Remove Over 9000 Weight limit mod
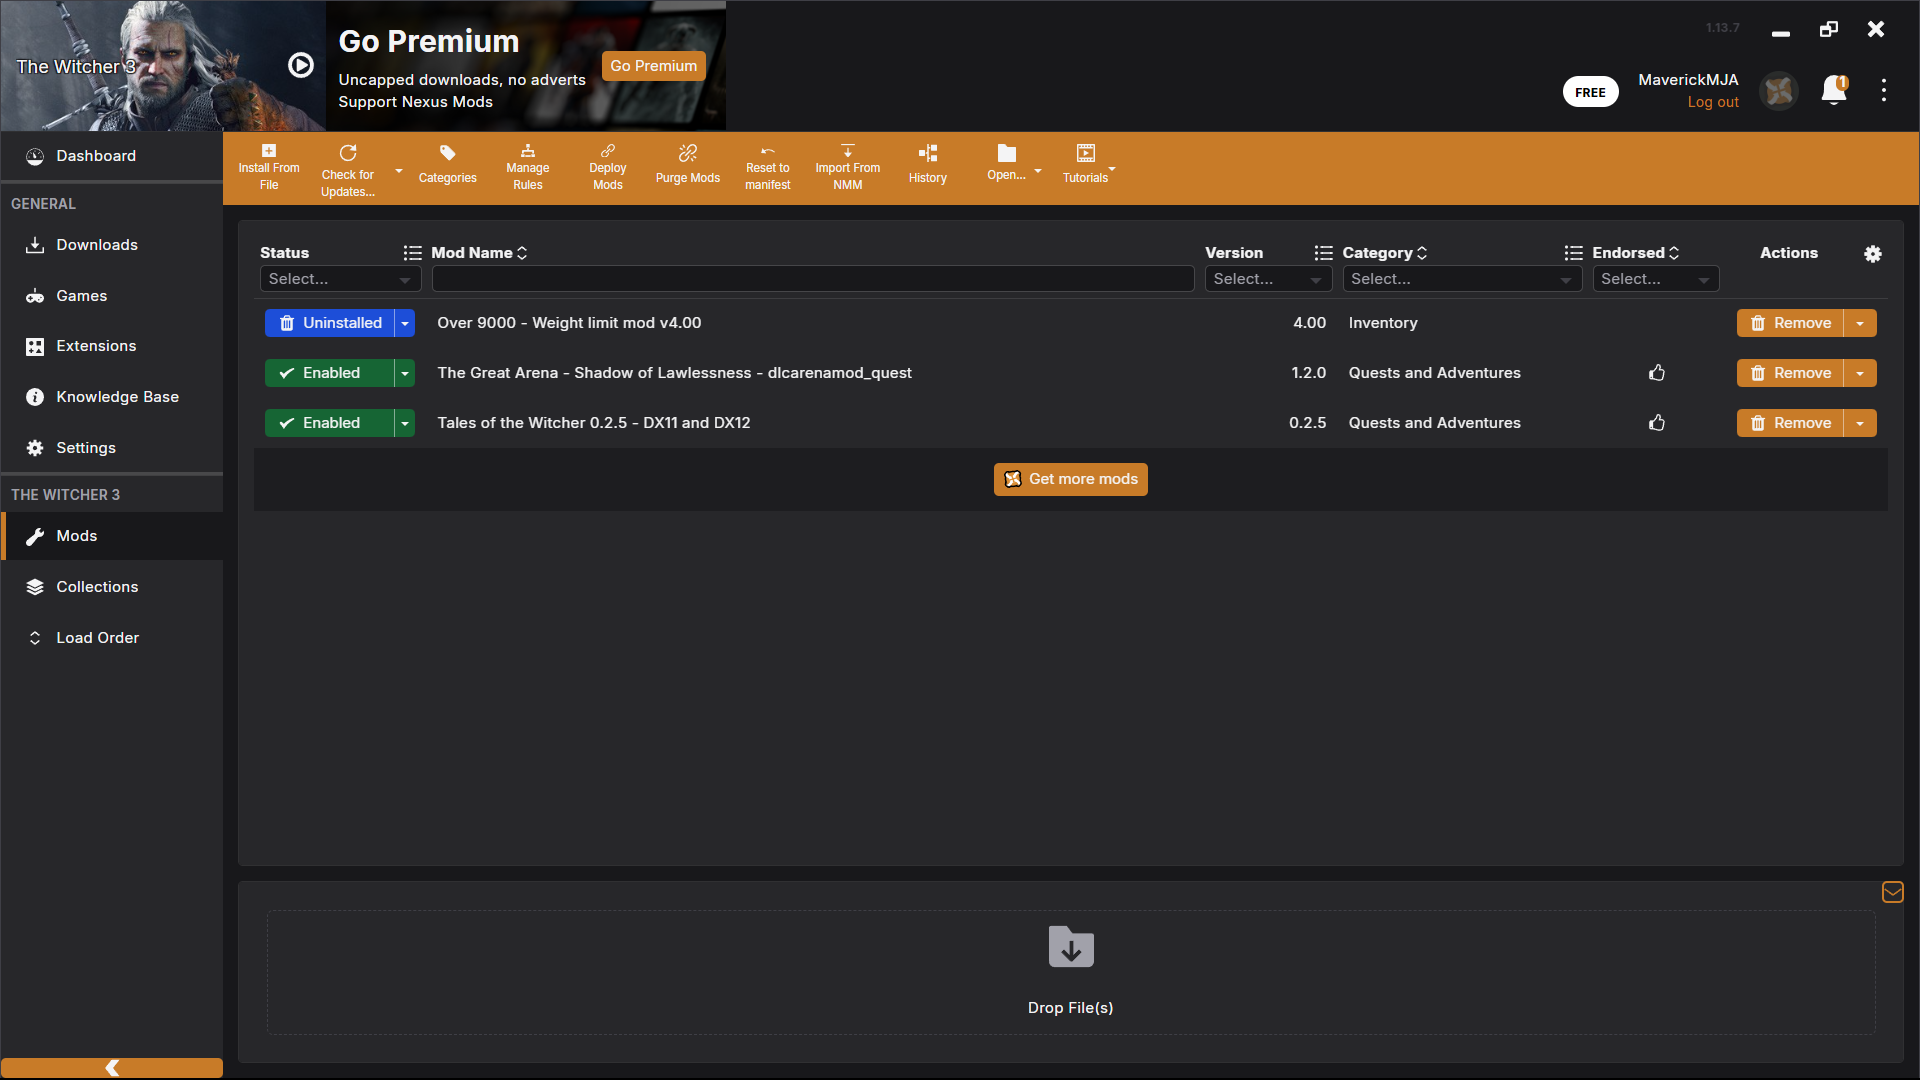The height and width of the screenshot is (1080, 1920). coord(1790,323)
